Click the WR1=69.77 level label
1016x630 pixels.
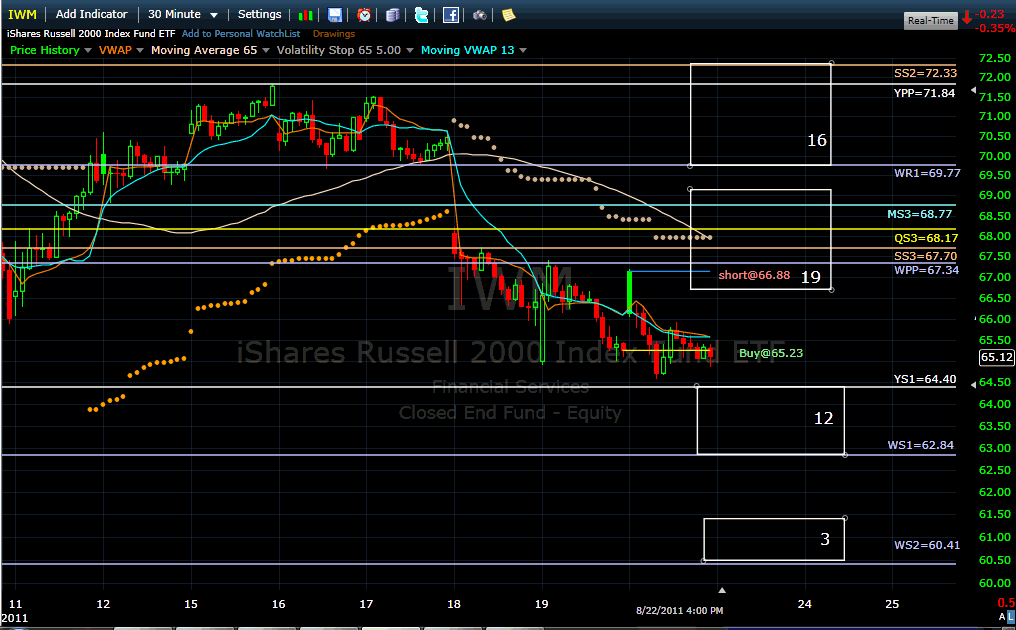927,173
